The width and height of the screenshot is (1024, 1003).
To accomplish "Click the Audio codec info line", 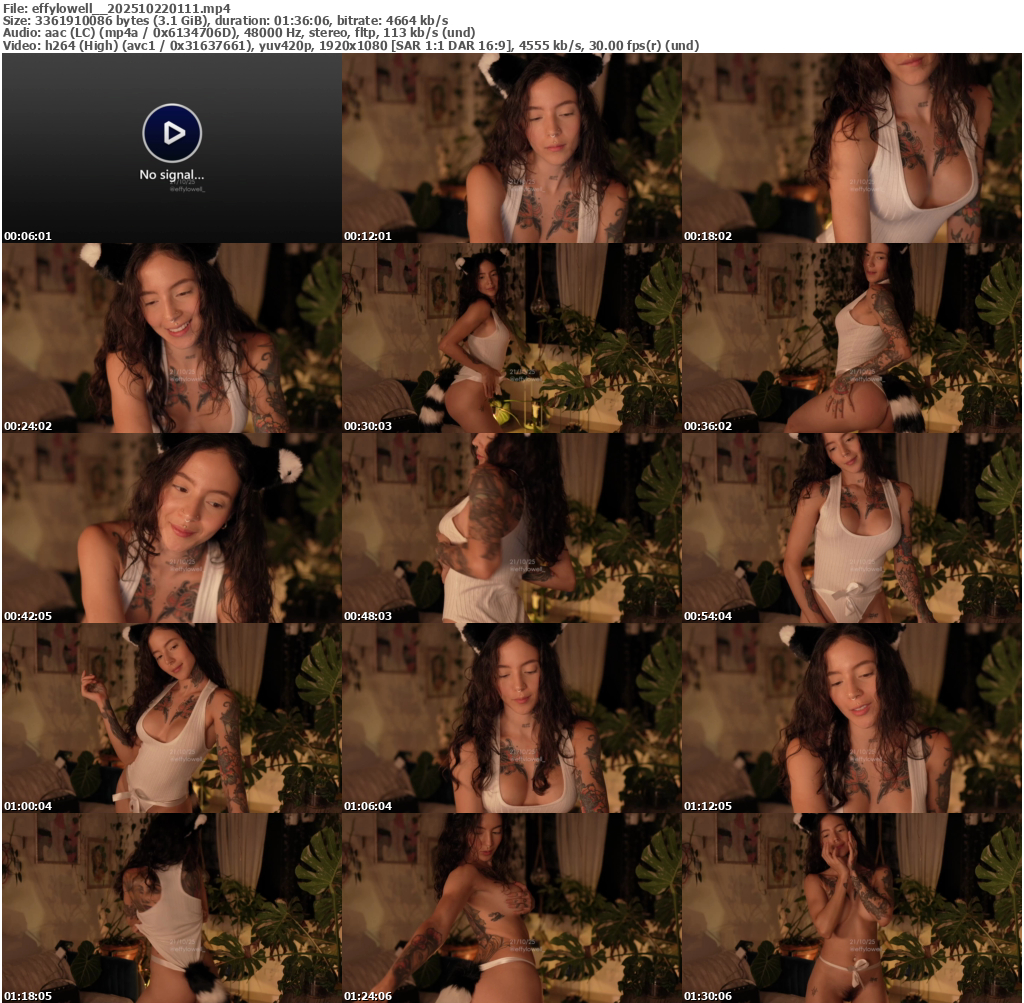I will (x=239, y=33).
